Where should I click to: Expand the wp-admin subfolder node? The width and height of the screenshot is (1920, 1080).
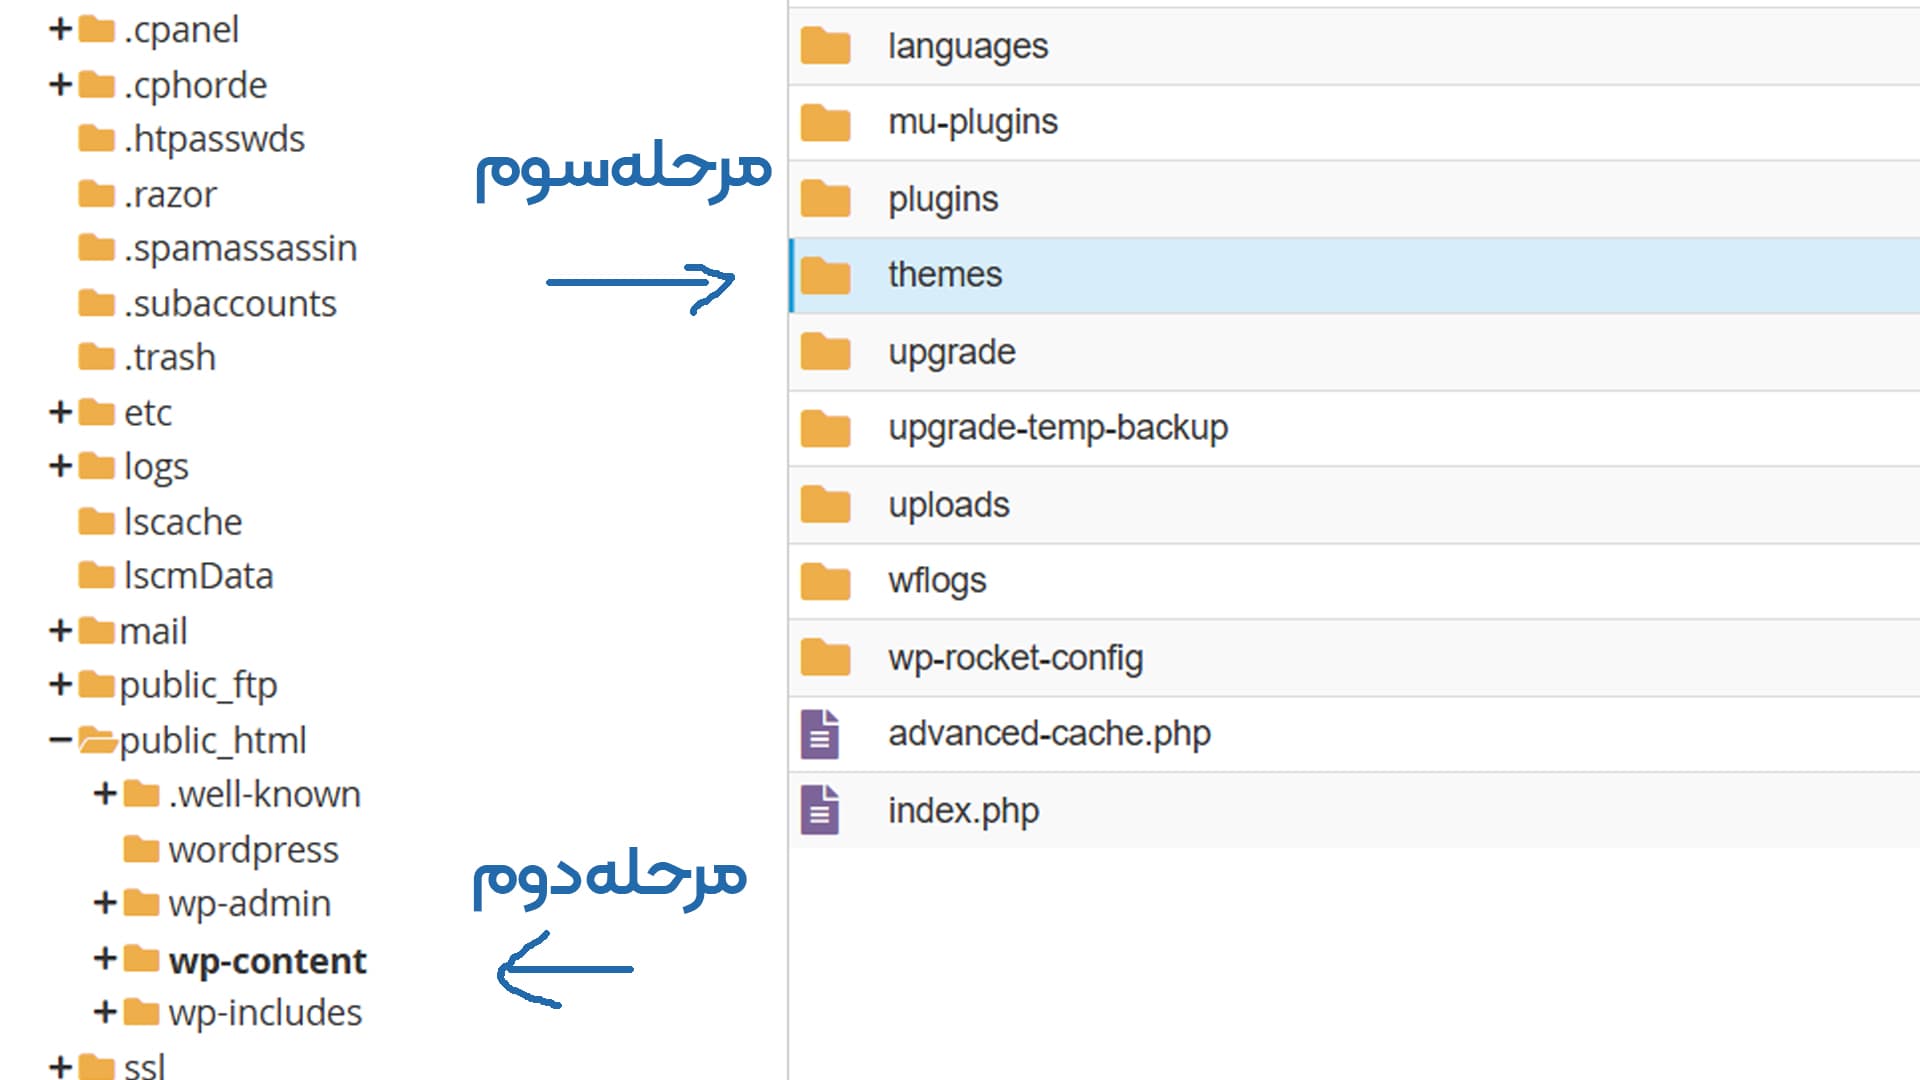(x=105, y=903)
